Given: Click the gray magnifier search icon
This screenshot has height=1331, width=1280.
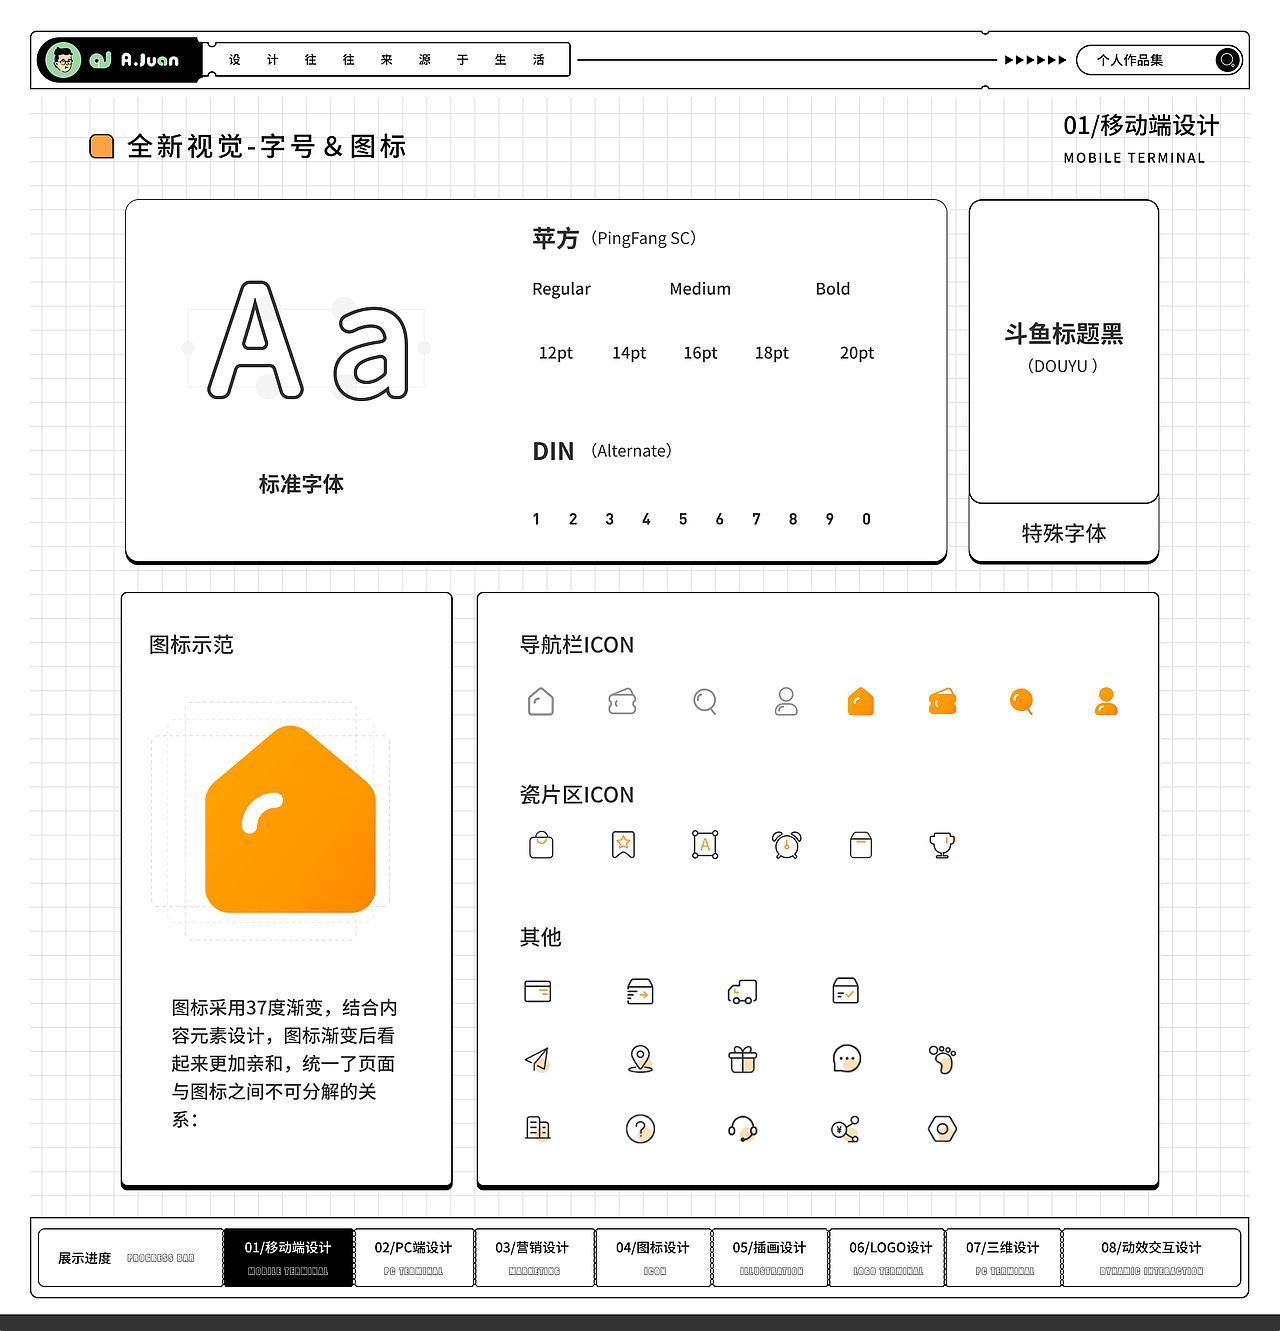Looking at the screenshot, I should (x=704, y=701).
